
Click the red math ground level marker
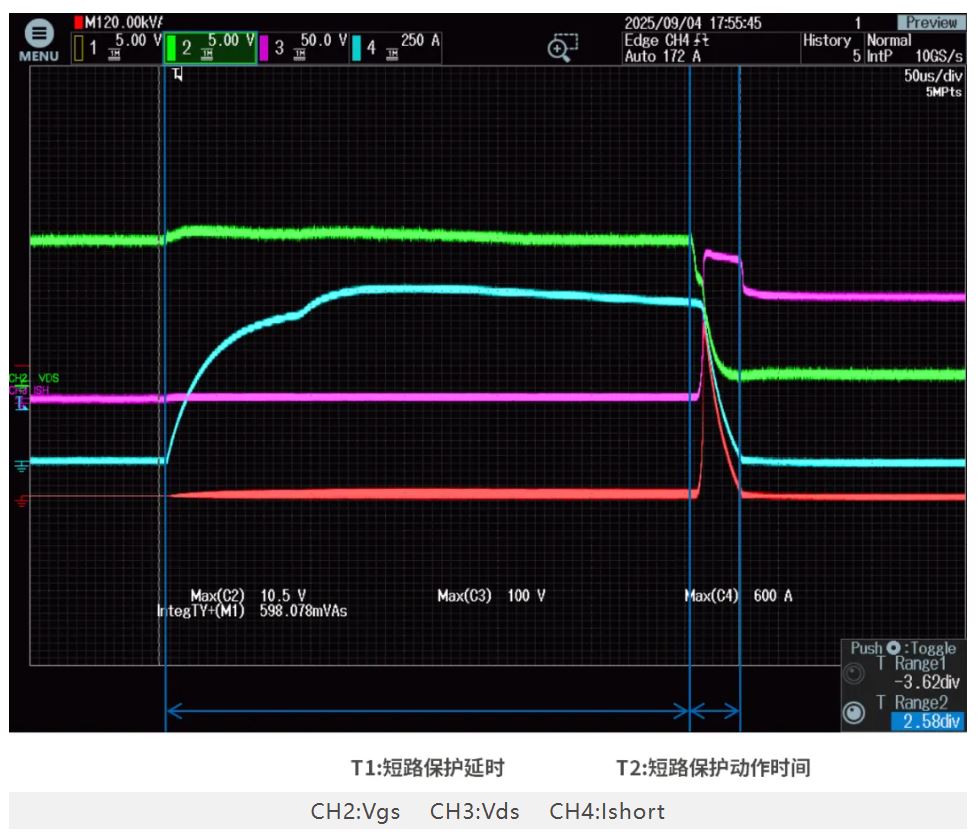point(21,499)
